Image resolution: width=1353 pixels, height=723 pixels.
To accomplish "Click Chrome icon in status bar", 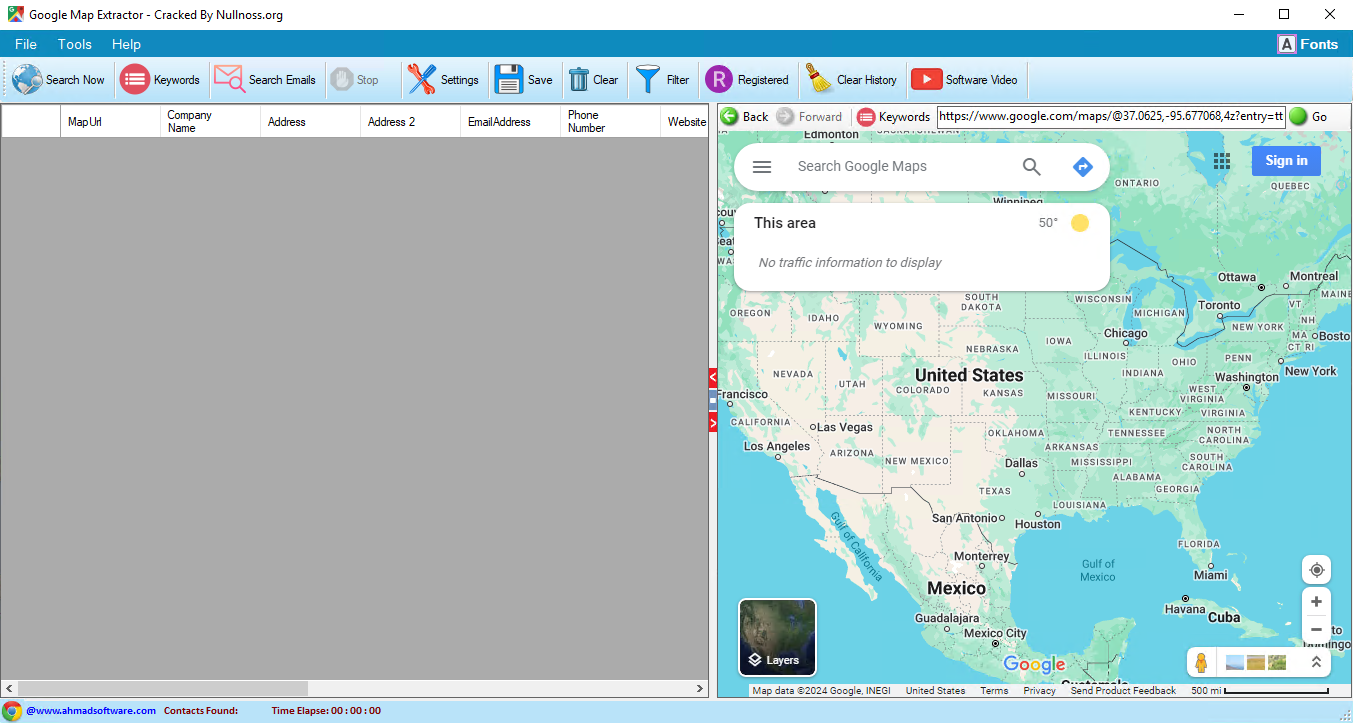I will click(12, 711).
